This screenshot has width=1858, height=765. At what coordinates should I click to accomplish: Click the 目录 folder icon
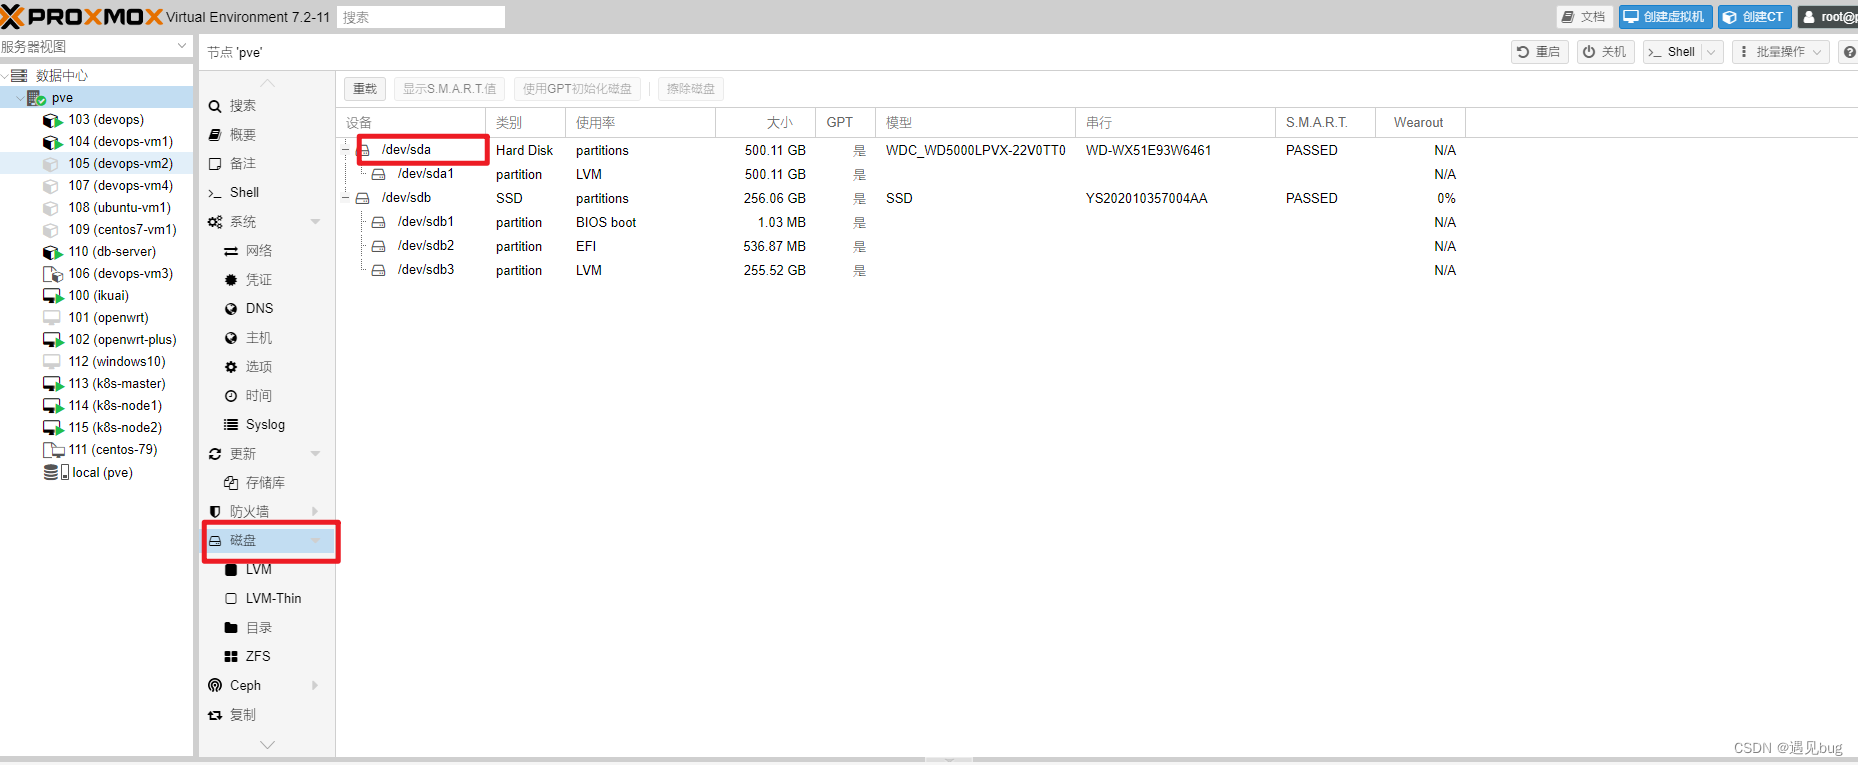tap(231, 628)
